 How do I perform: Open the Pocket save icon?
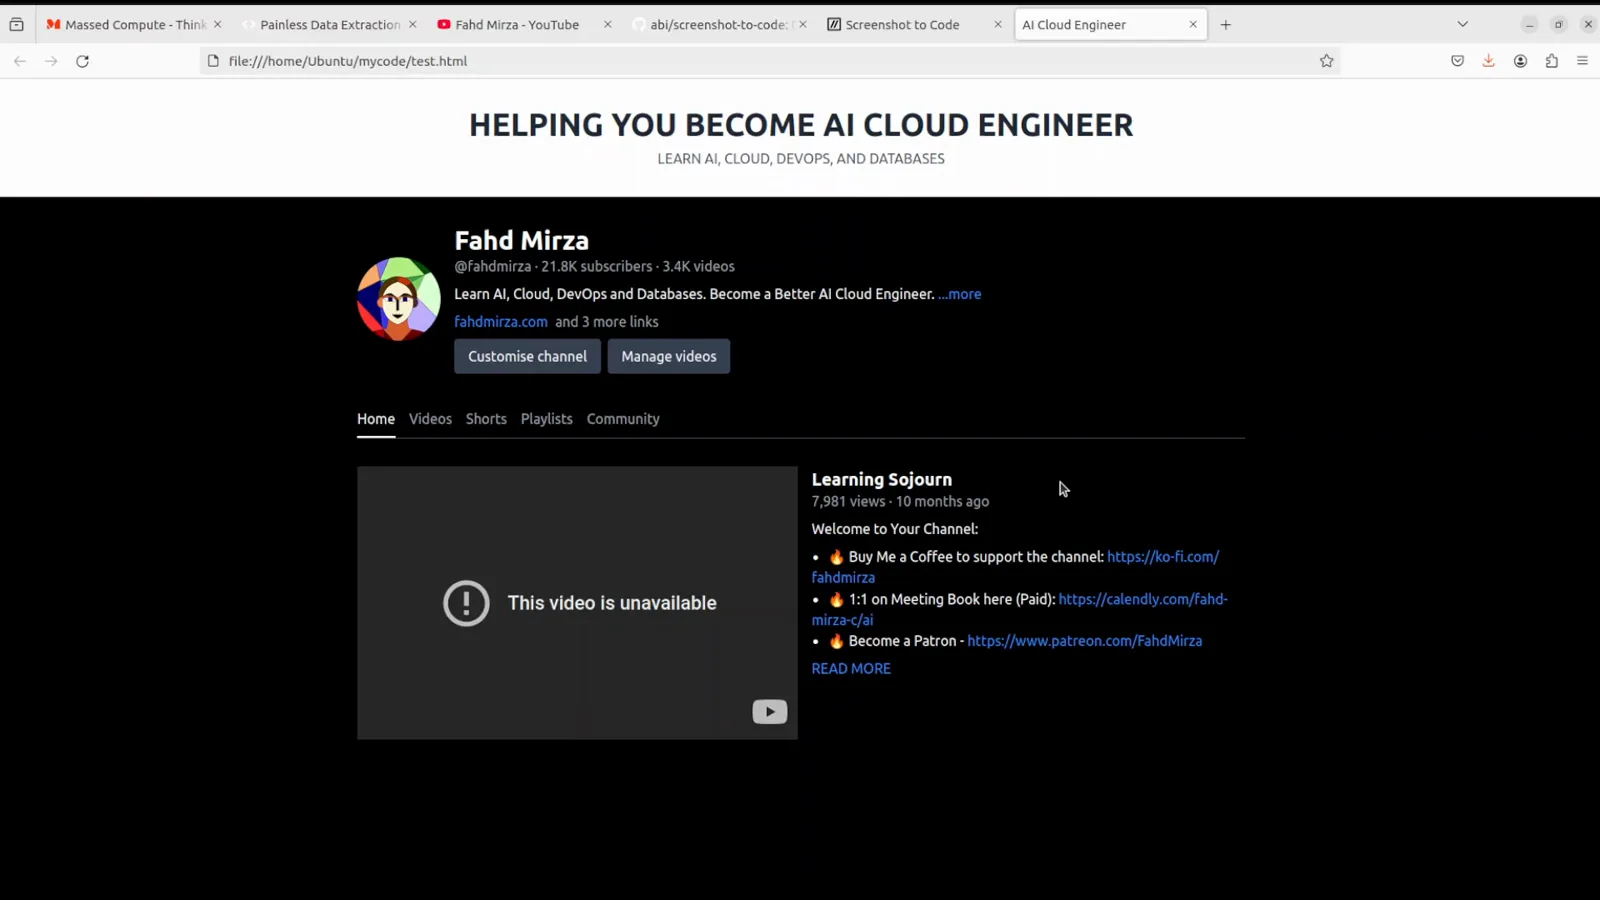tap(1457, 61)
